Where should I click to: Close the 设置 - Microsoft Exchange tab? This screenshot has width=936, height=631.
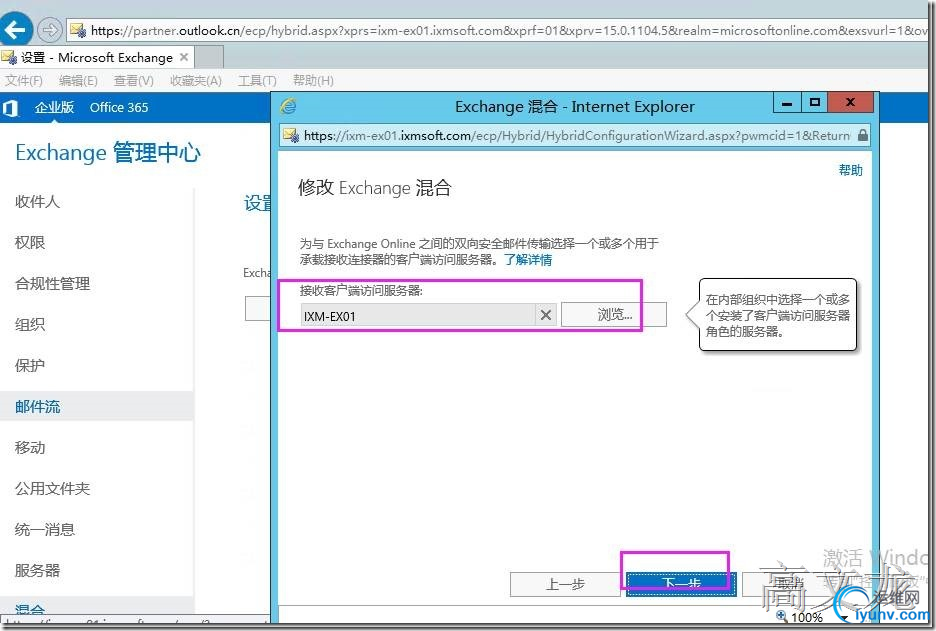click(184, 57)
